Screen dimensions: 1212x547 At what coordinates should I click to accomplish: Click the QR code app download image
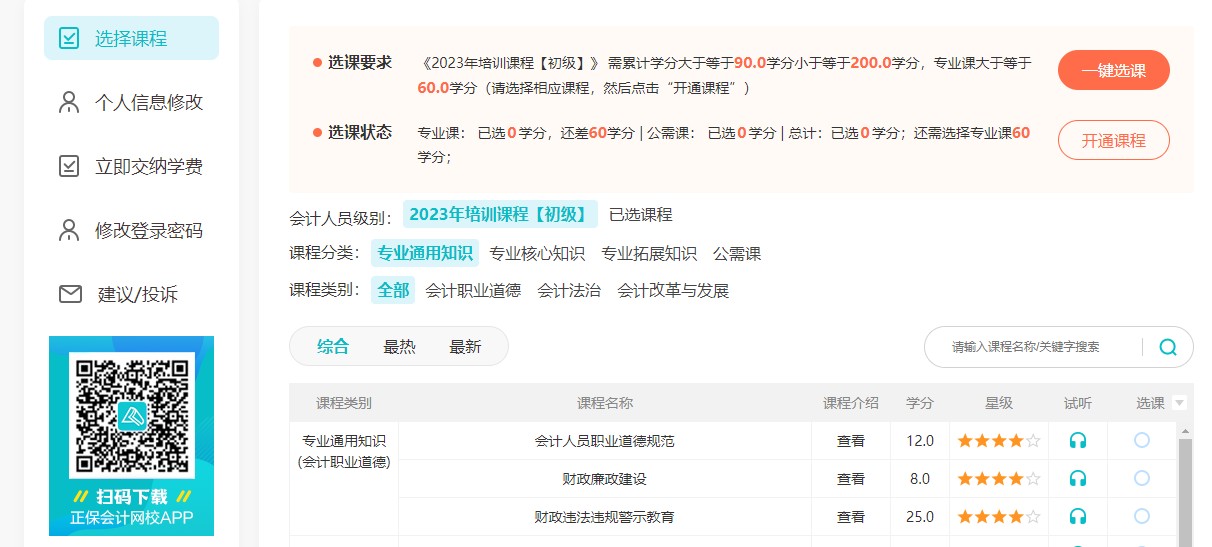(131, 414)
